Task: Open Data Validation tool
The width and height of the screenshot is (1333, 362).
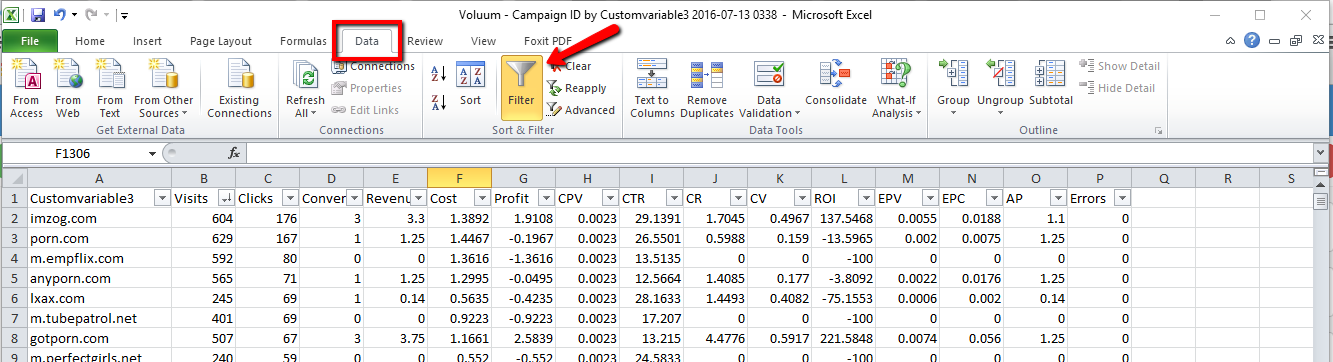Action: [769, 89]
